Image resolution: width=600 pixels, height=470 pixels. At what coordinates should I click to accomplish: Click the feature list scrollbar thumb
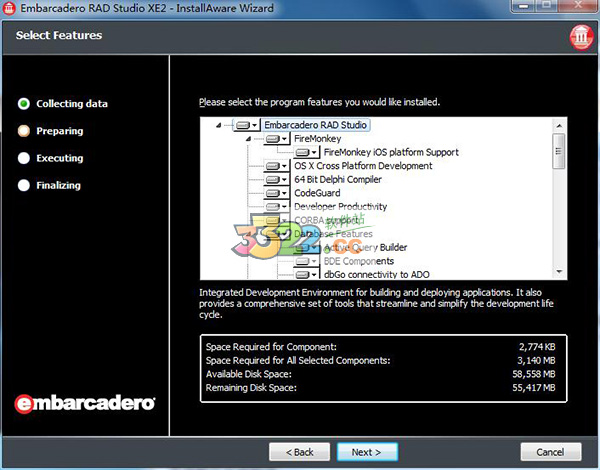(559, 151)
